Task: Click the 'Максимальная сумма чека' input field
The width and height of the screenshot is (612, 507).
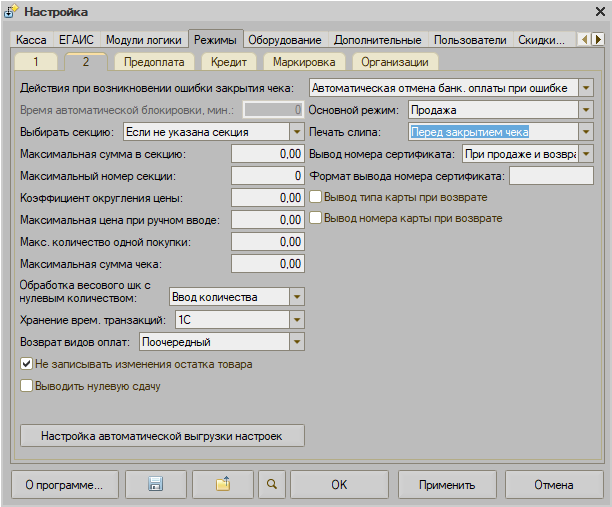Action: [x=267, y=264]
